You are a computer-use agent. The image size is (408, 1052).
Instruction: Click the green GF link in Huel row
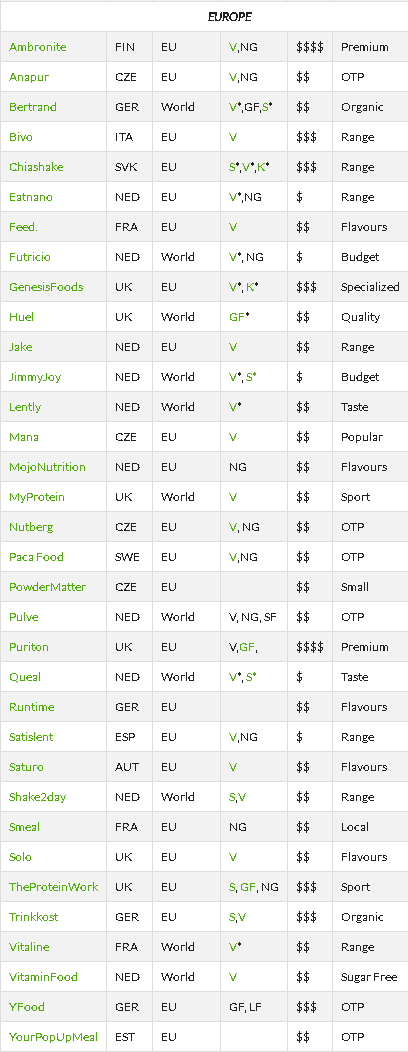click(237, 317)
